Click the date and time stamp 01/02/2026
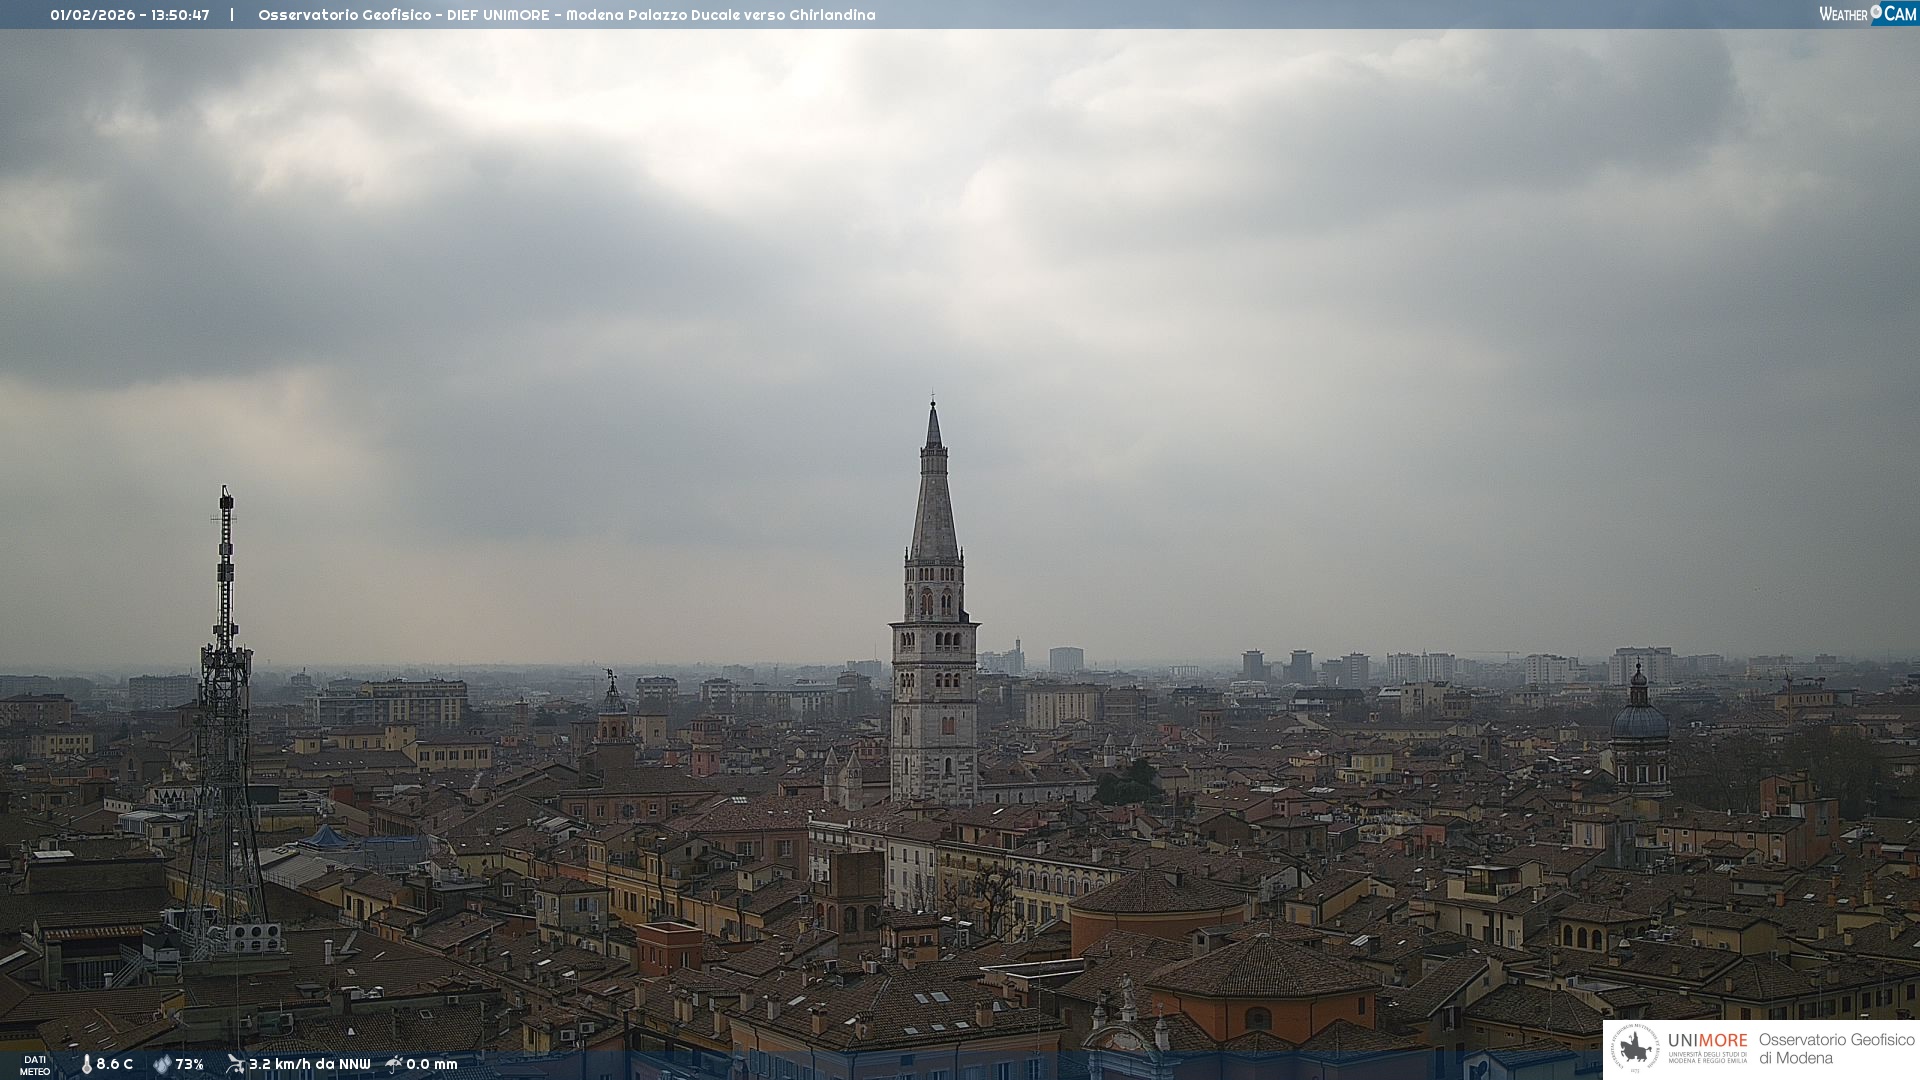The image size is (1920, 1080). [x=130, y=15]
